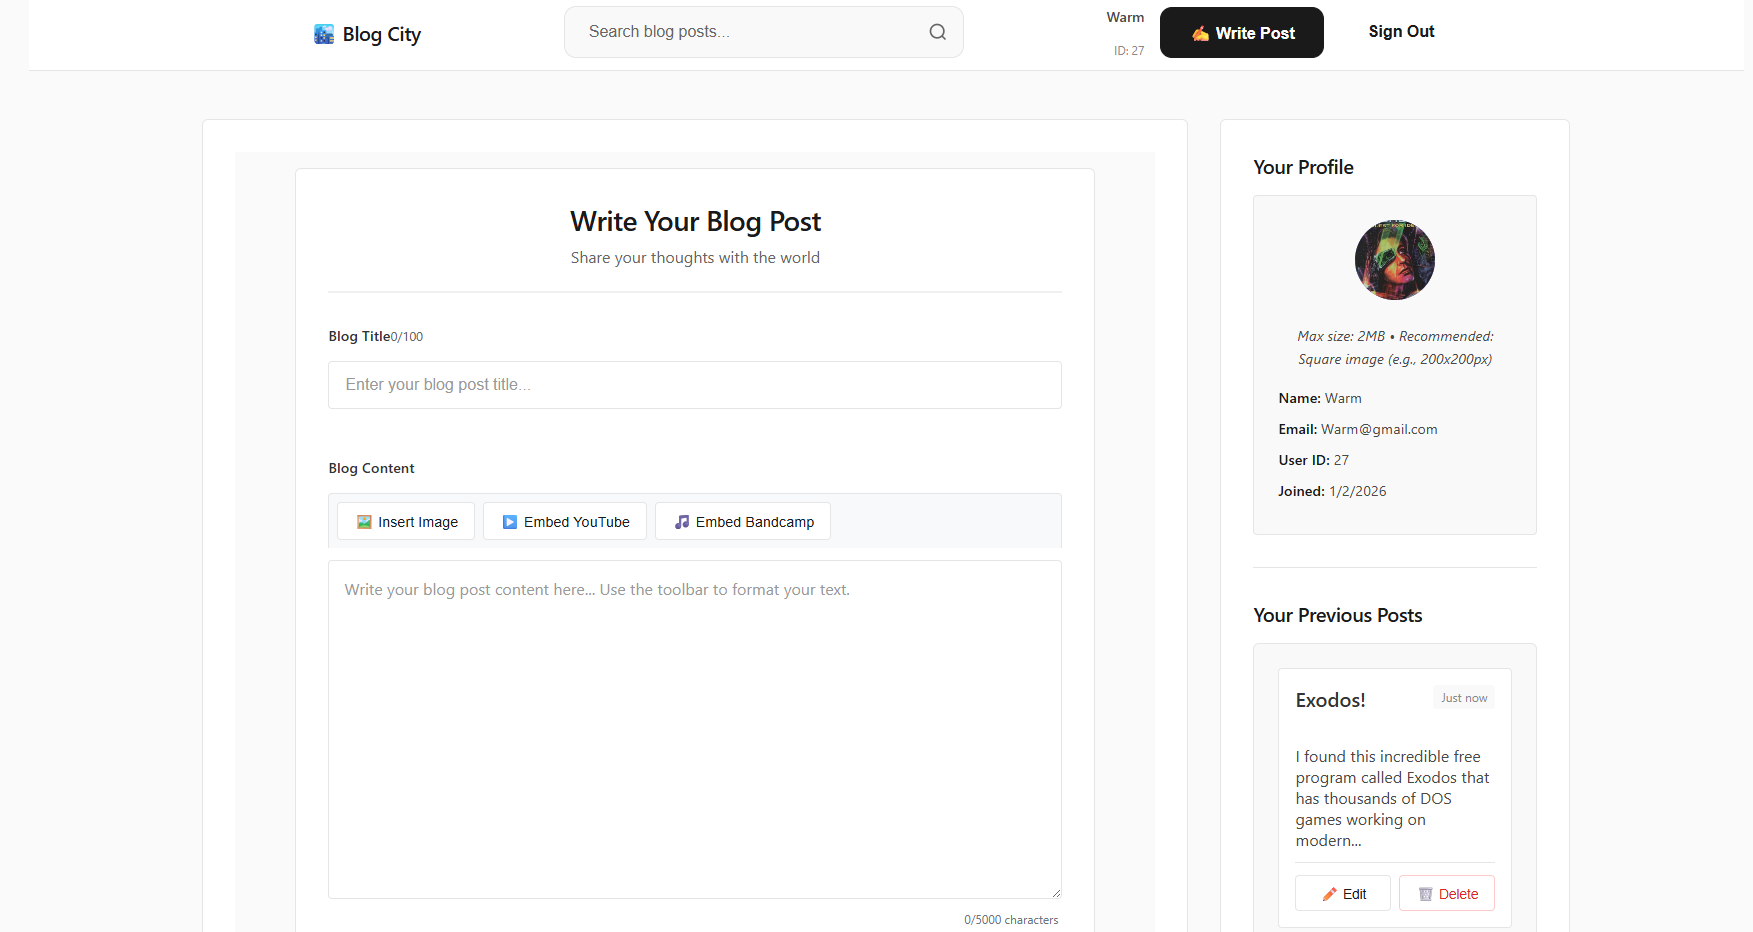Click the pen icon inside Write Post button
Viewport: 1753px width, 932px height.
point(1199,32)
